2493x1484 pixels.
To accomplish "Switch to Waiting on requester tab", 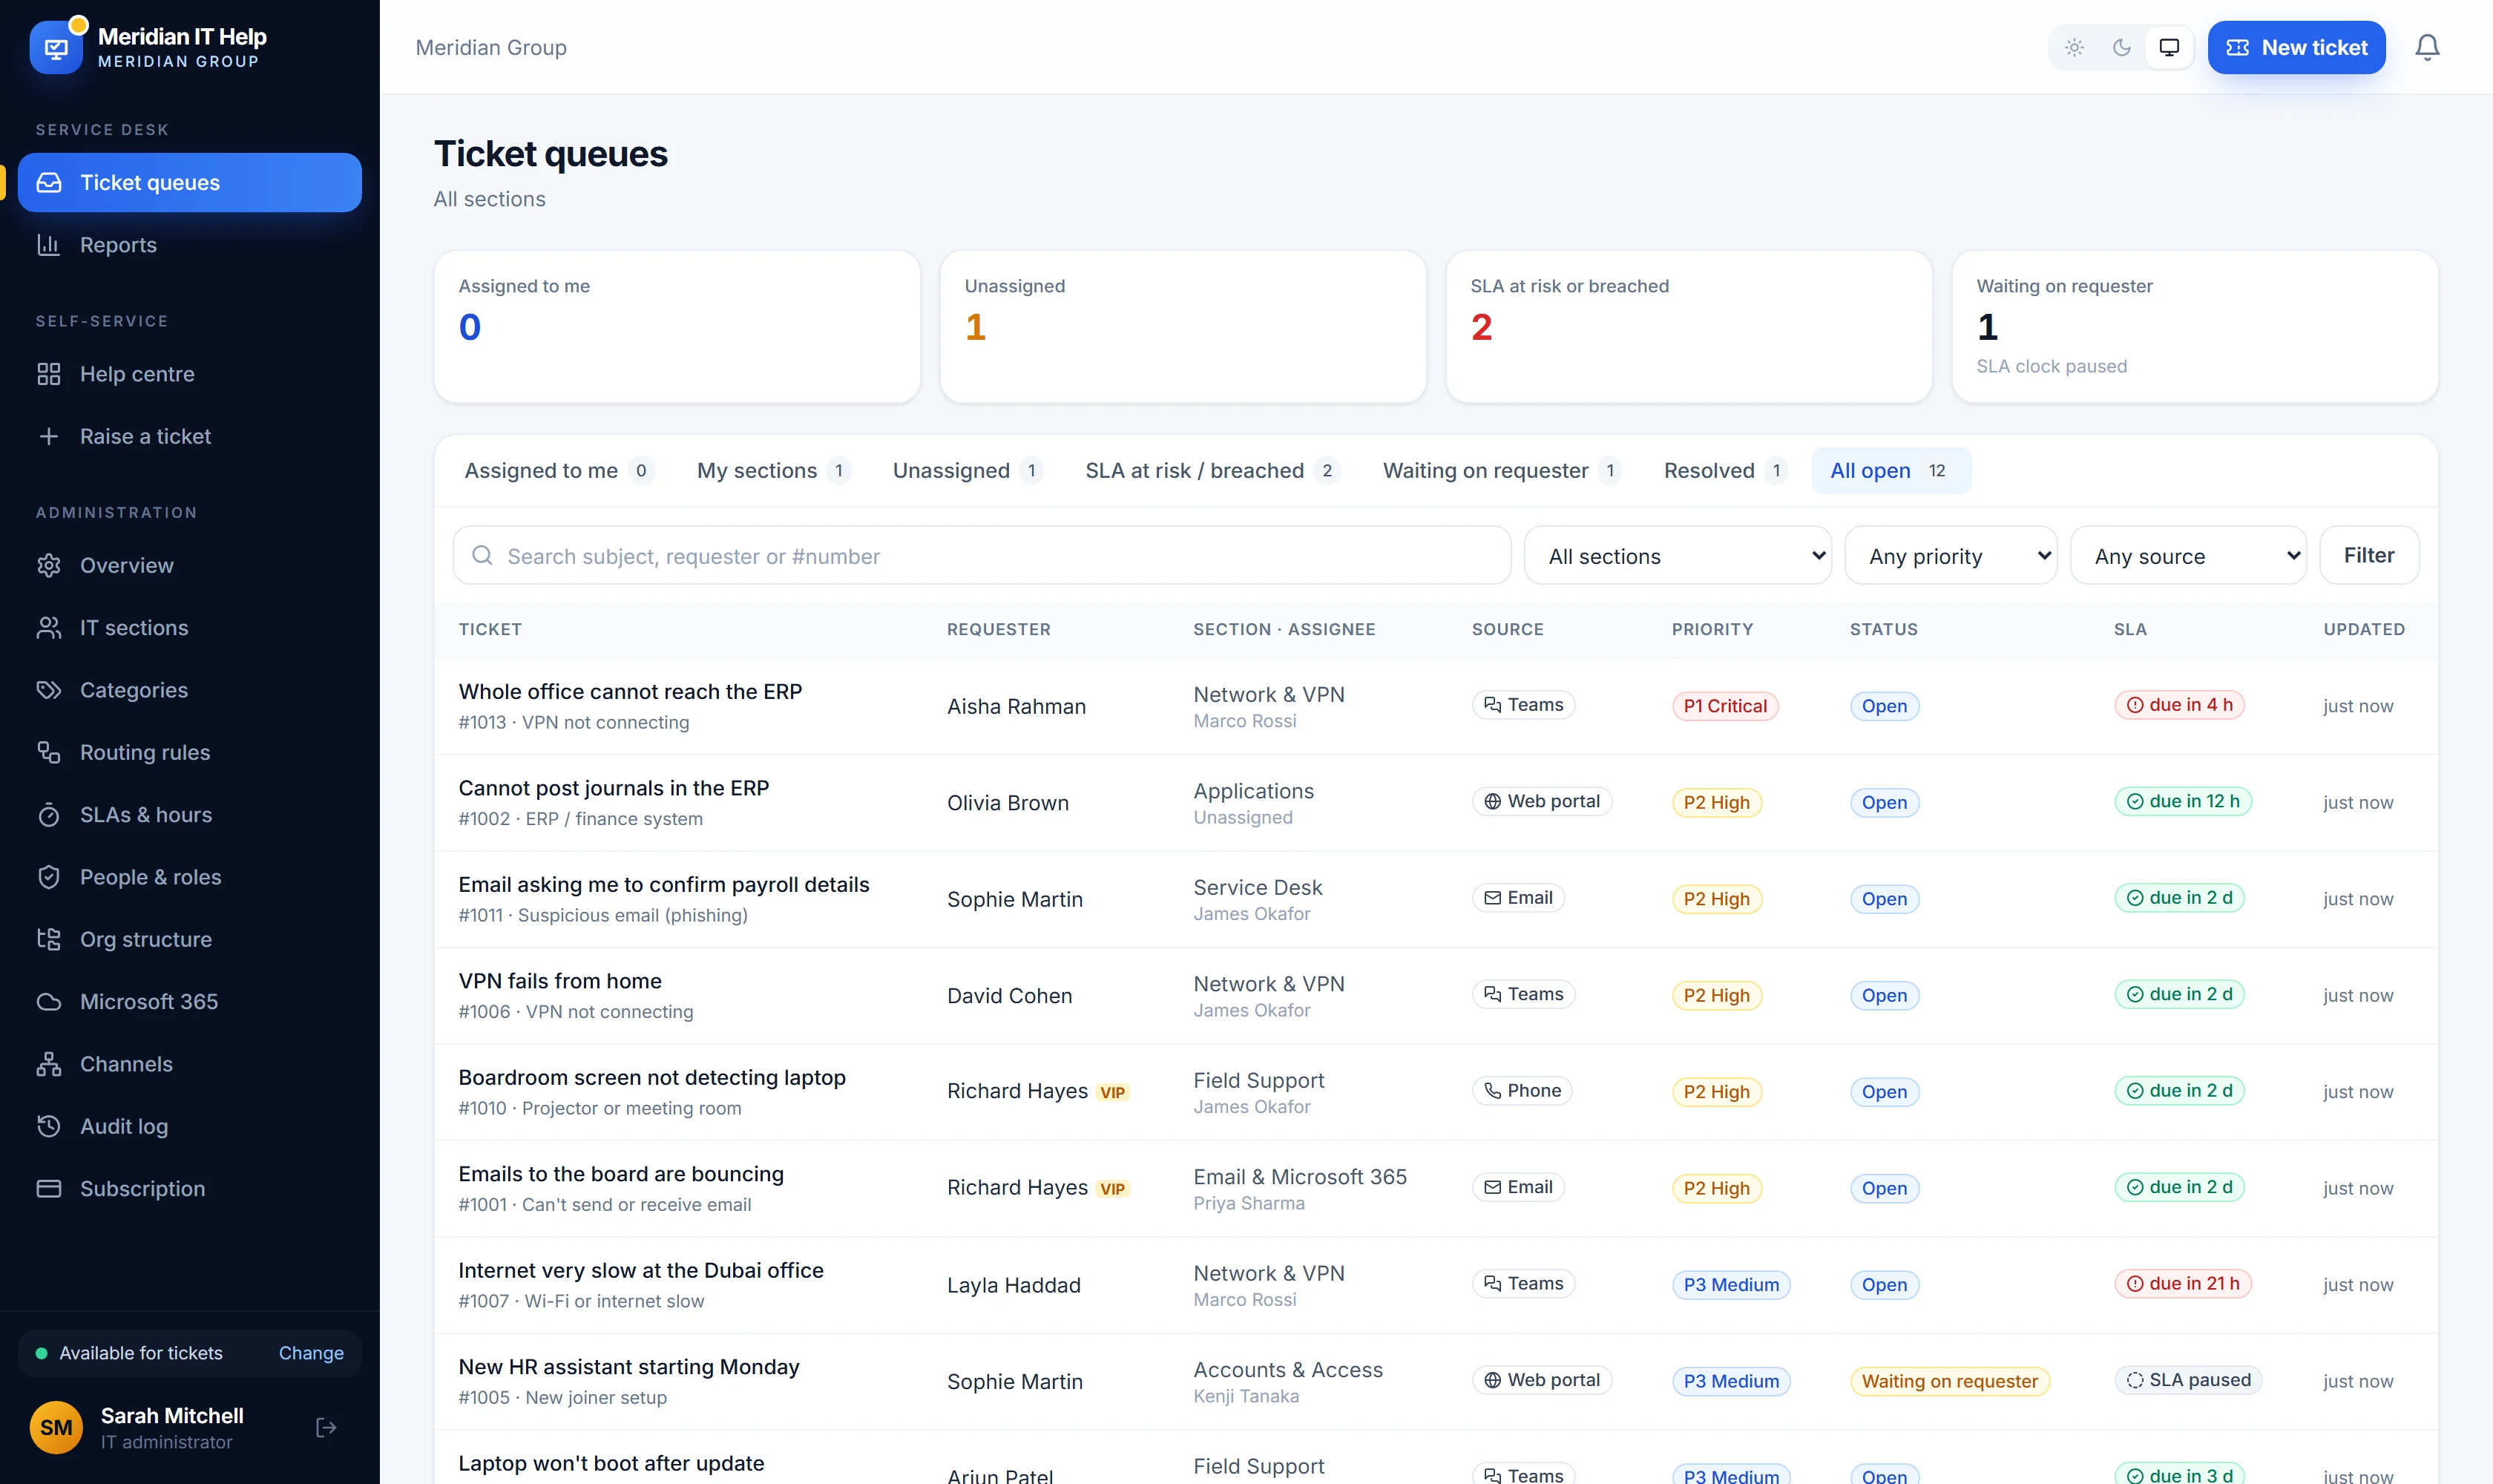I will click(x=1501, y=471).
